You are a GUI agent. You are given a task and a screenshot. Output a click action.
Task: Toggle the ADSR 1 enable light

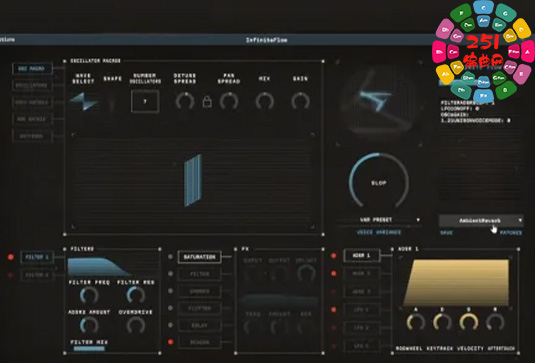coord(334,256)
